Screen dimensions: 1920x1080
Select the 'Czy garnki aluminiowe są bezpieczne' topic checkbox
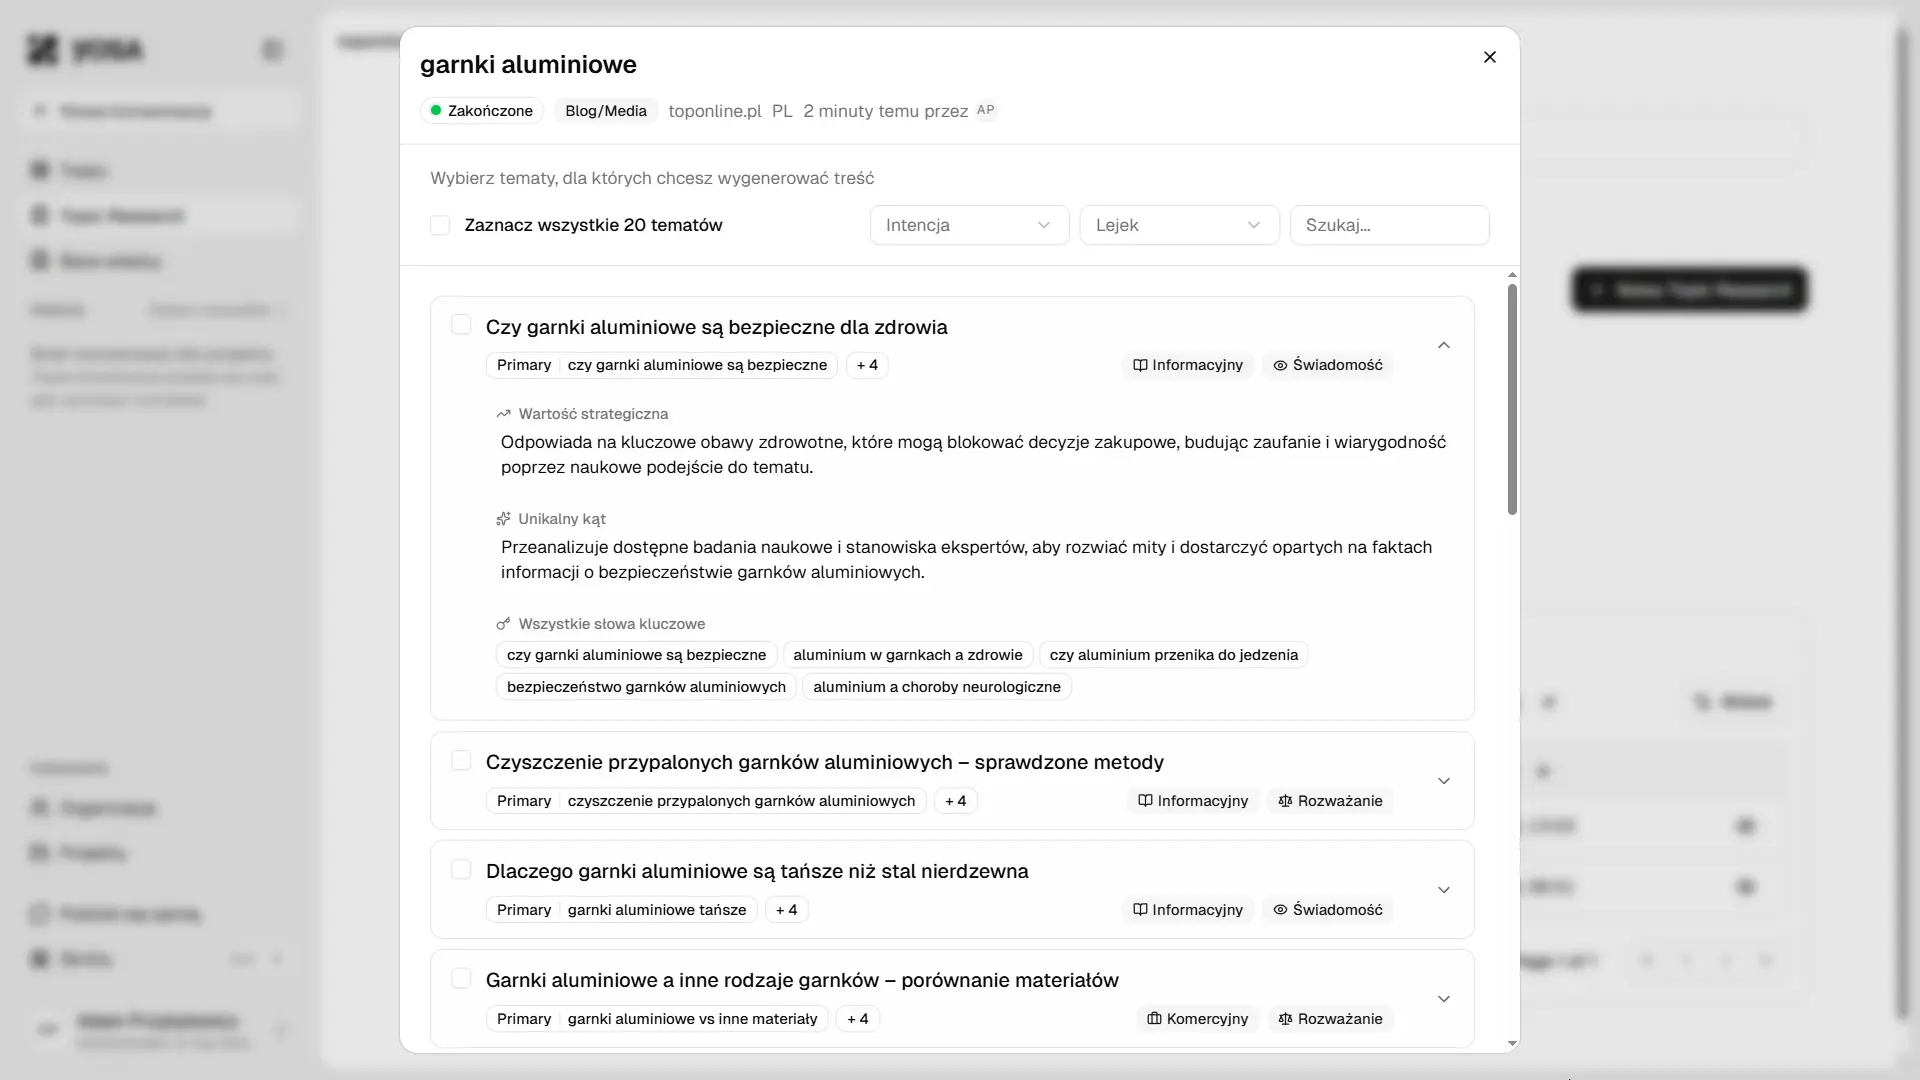(461, 324)
